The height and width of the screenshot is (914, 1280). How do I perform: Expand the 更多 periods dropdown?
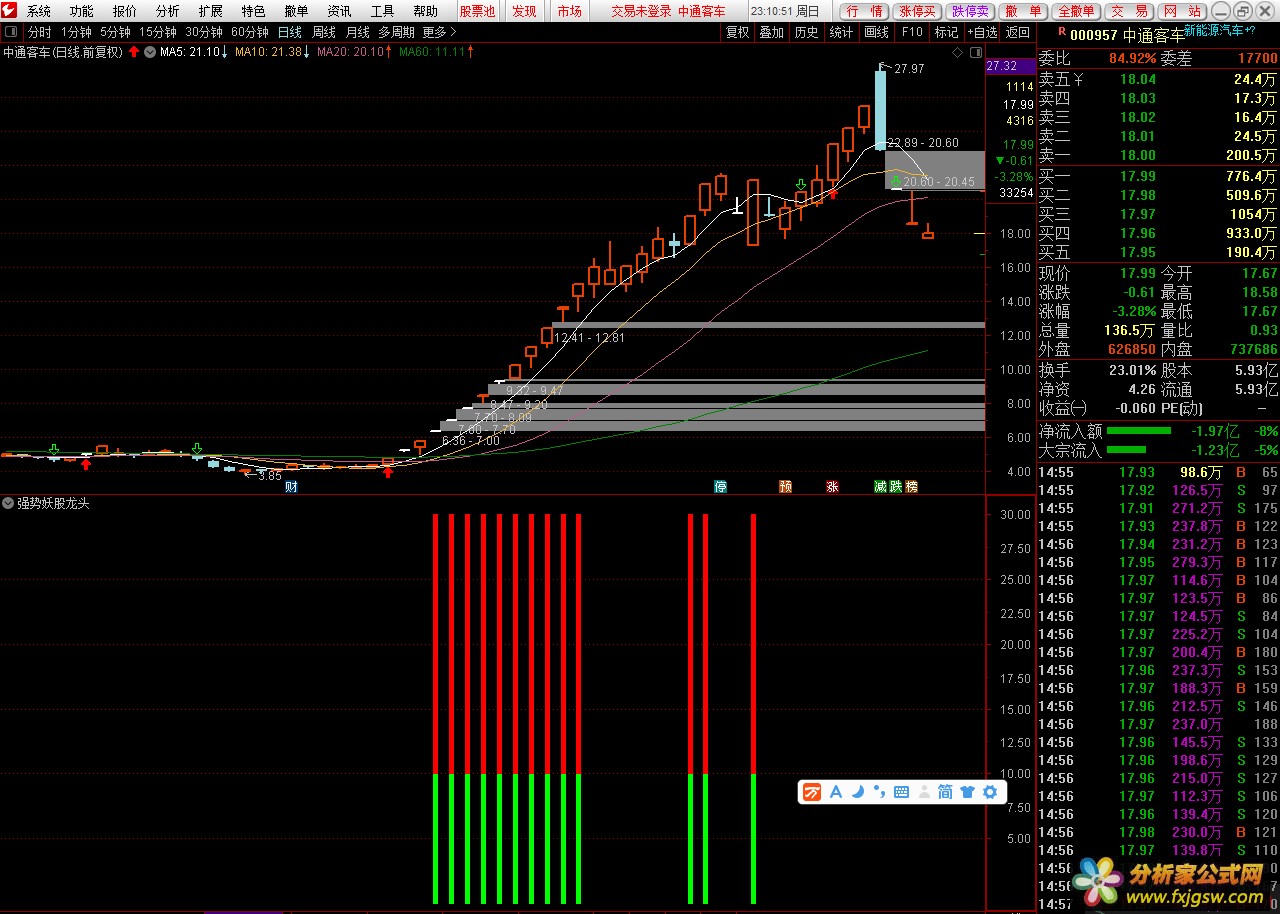pyautogui.click(x=440, y=32)
